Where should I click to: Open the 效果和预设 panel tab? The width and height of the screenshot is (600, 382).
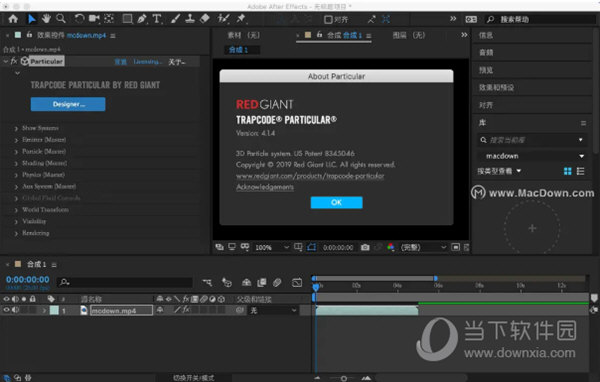(x=496, y=87)
